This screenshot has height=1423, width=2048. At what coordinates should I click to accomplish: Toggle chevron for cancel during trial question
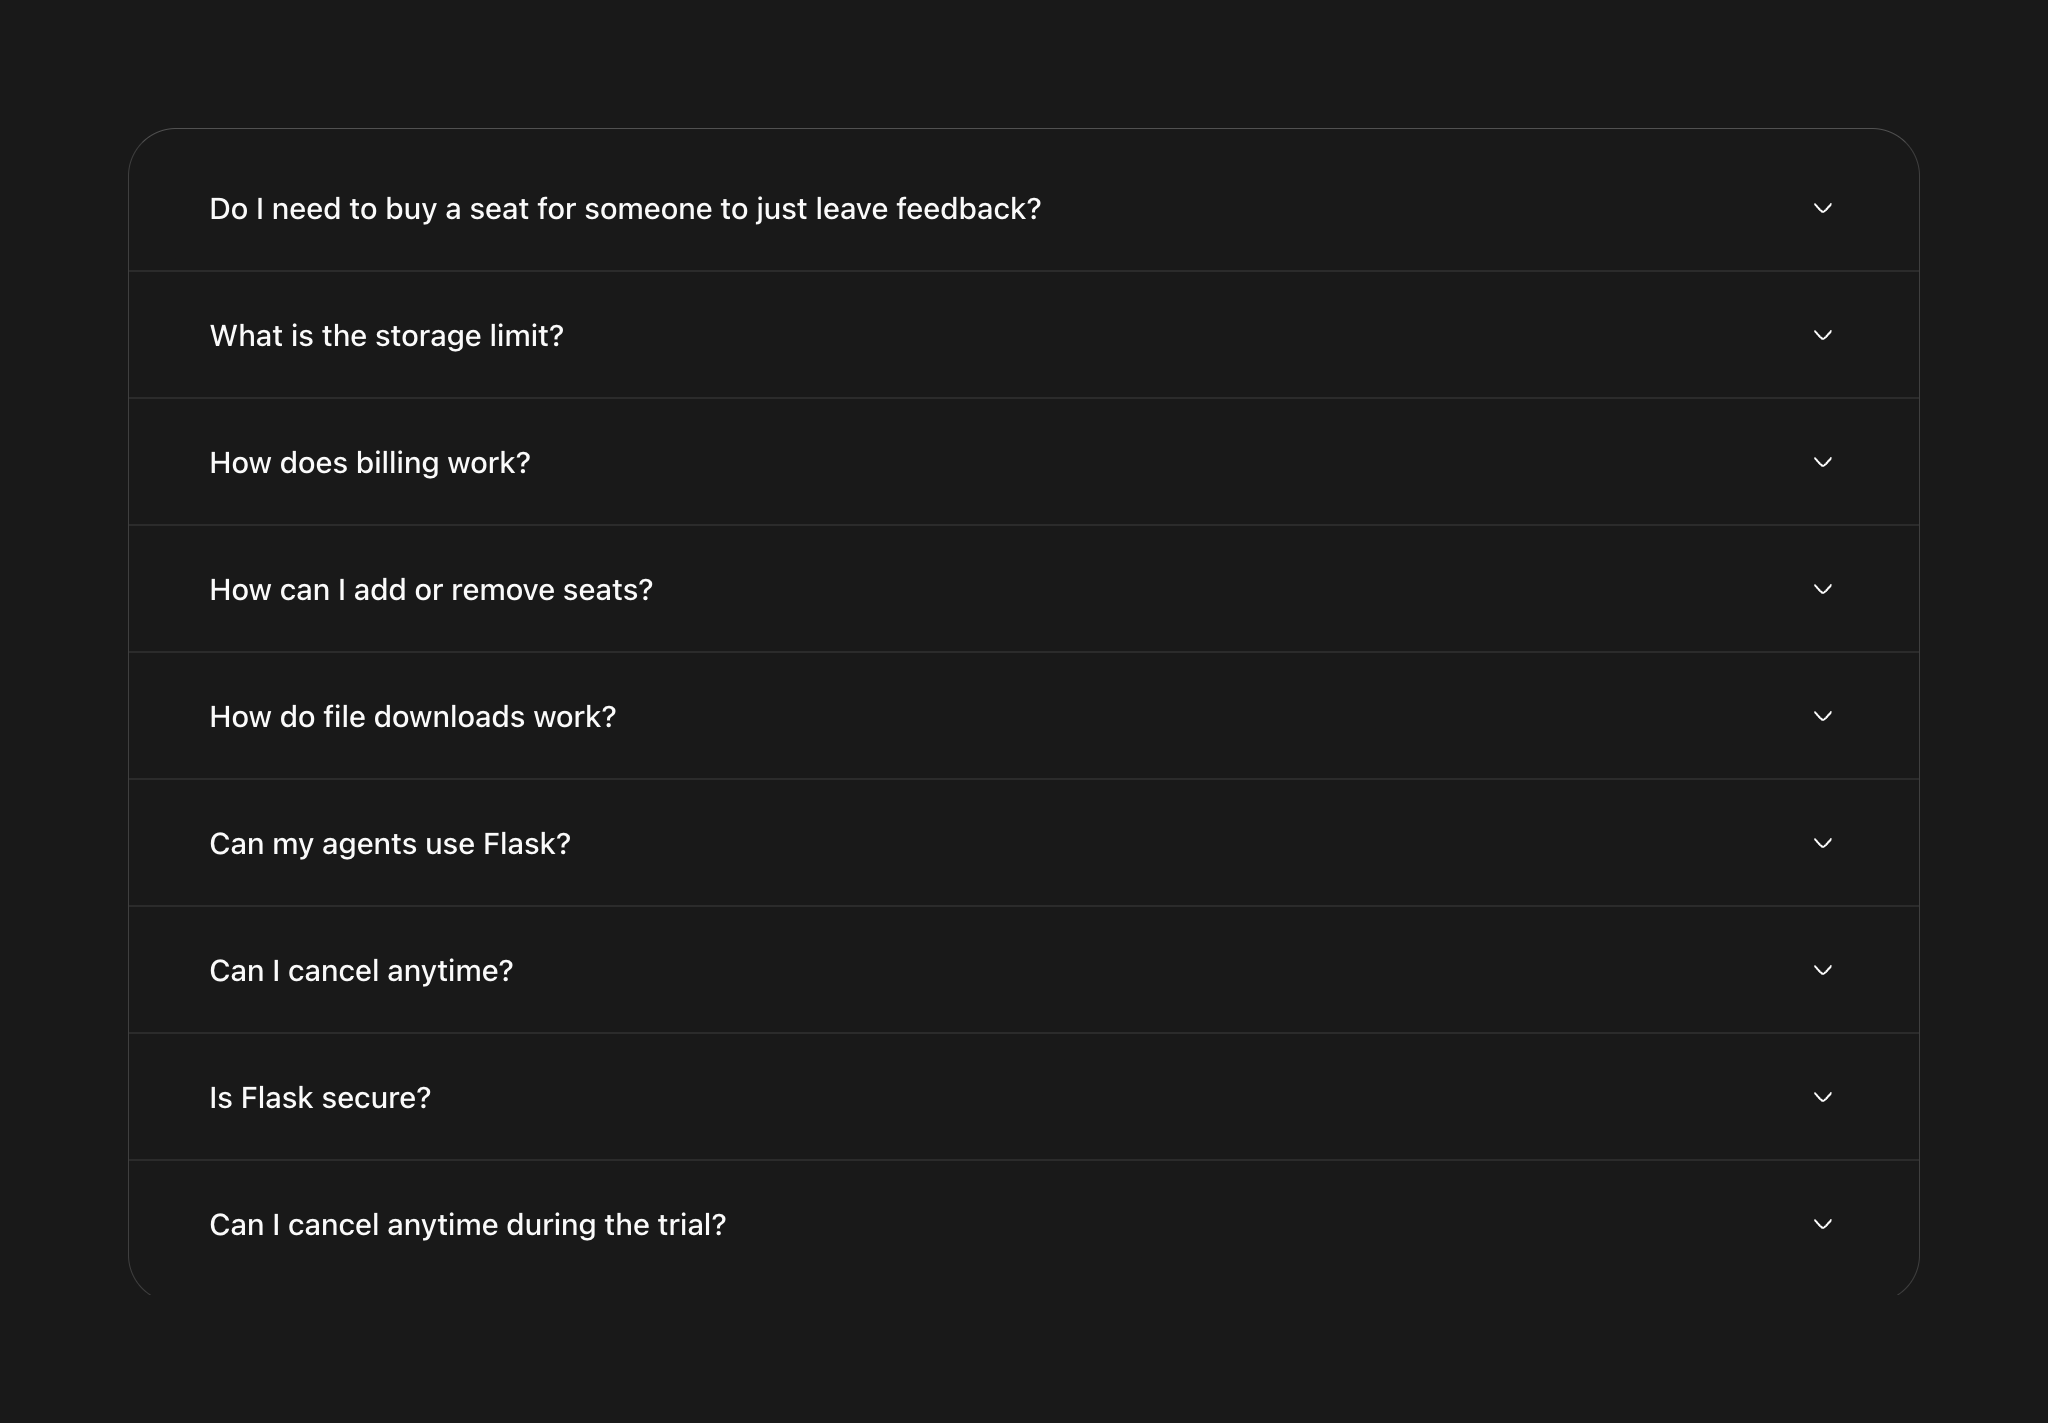coord(1822,1224)
